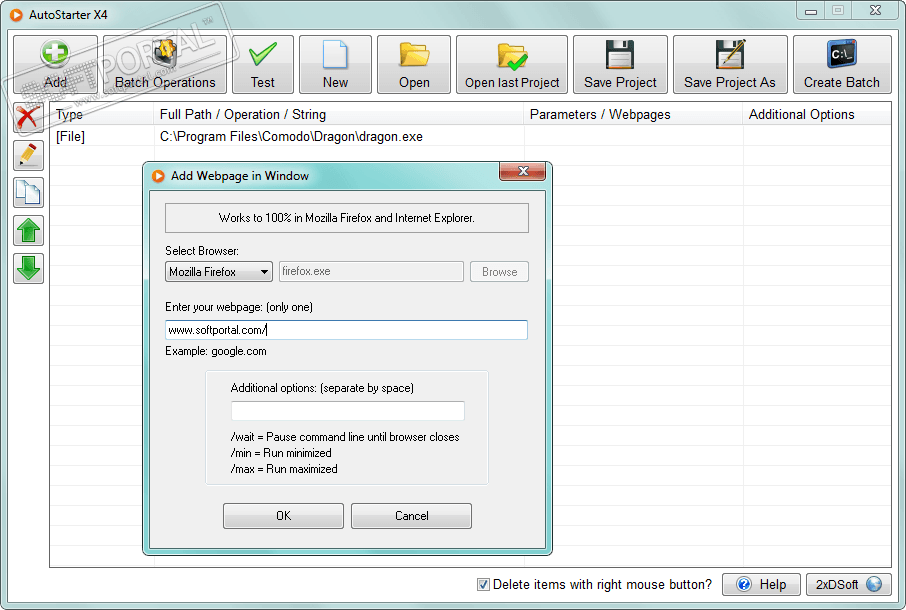This screenshot has width=906, height=610.
Task: Close the Add Webpage in Window dialog
Action: 523,171
